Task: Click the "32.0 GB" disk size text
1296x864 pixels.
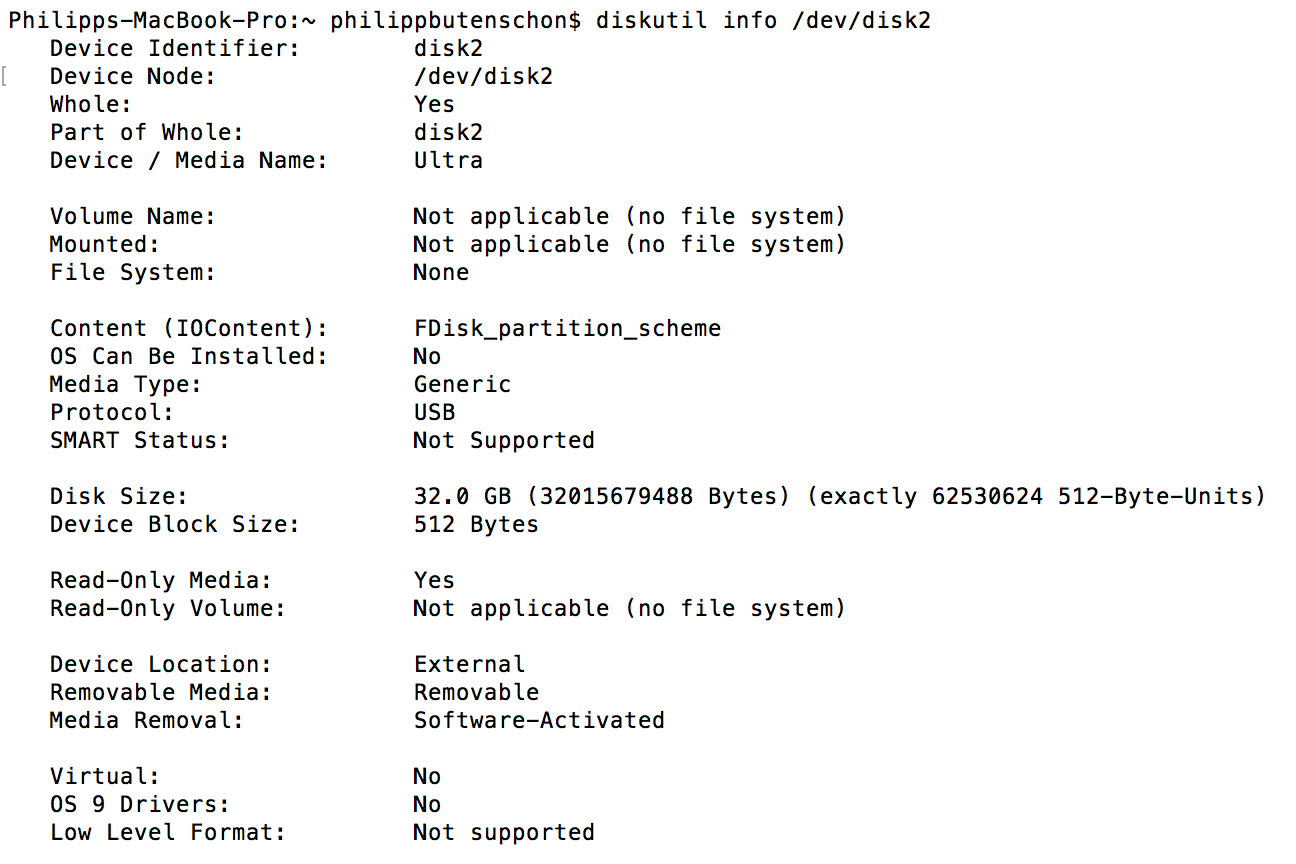Action: pos(462,496)
